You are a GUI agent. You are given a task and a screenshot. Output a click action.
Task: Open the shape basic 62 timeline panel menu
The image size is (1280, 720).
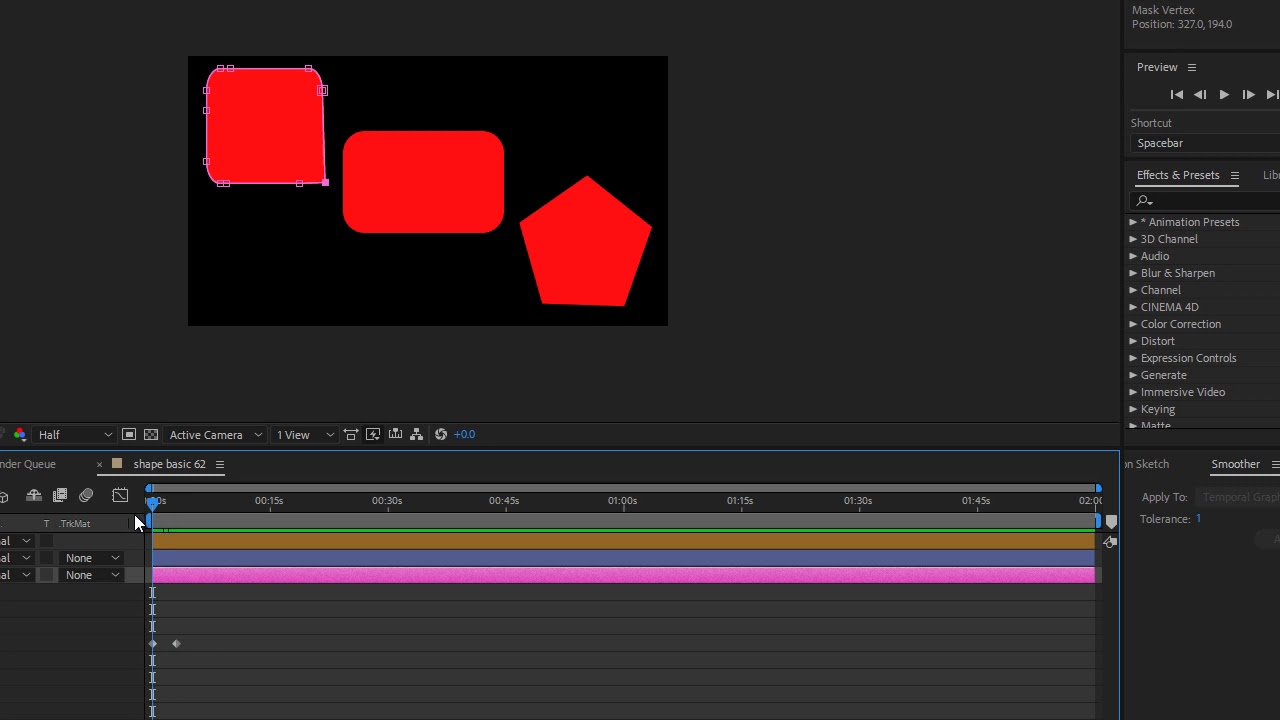pyautogui.click(x=220, y=464)
